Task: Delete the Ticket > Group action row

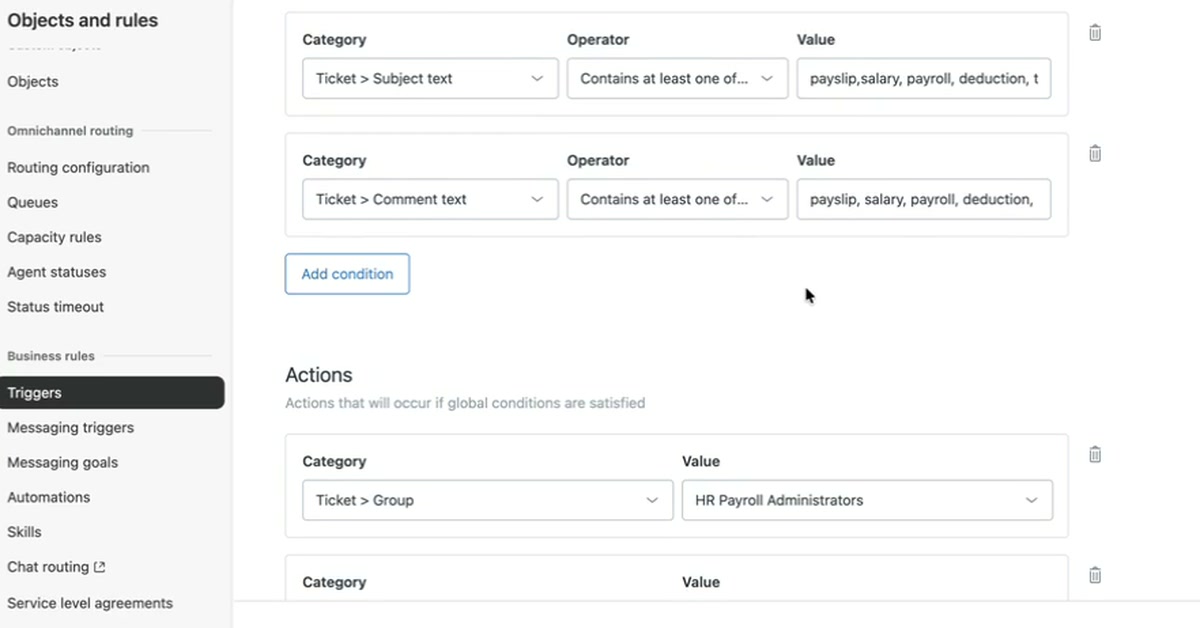Action: [x=1095, y=455]
